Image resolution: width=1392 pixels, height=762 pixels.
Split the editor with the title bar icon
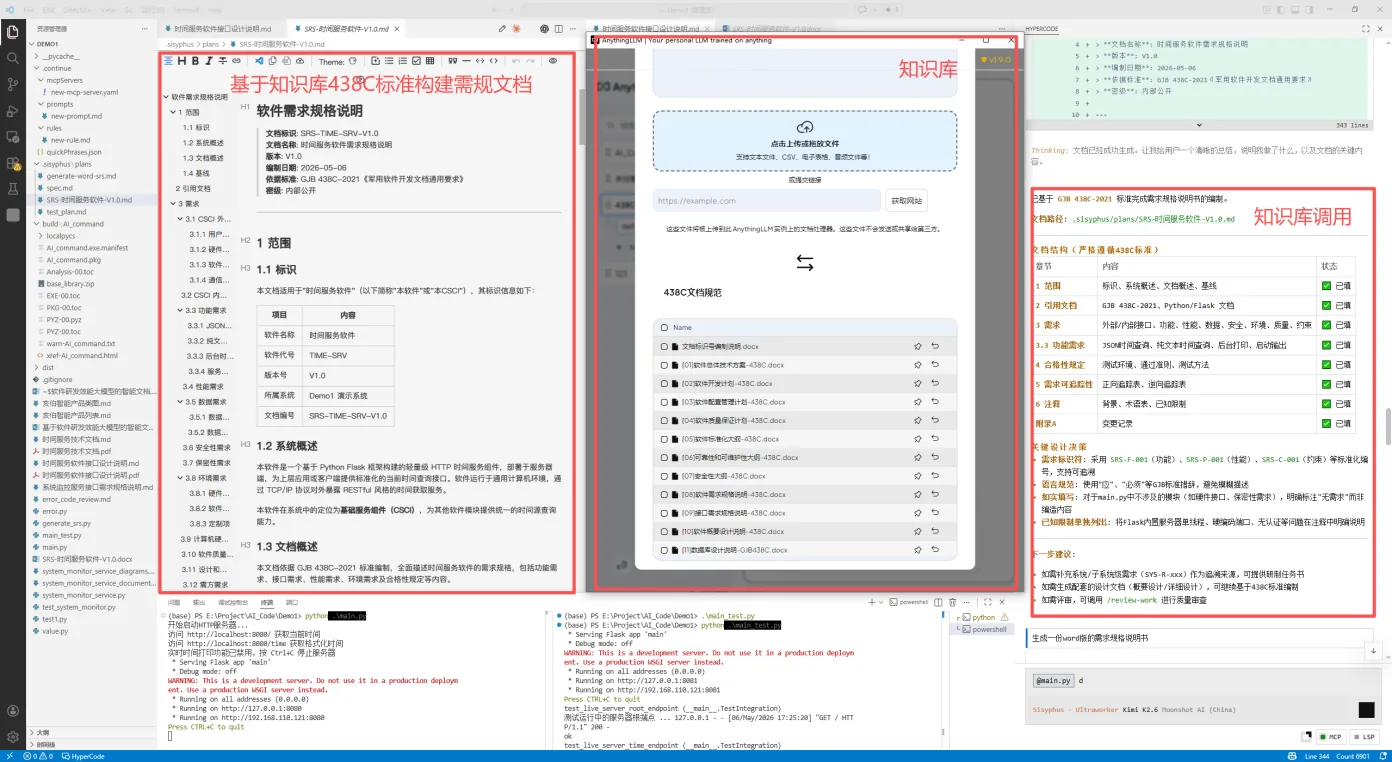(x=559, y=30)
